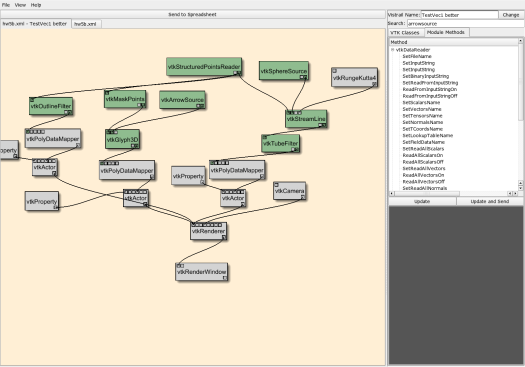Select vtkPolyDataMapper below vtkGlyph3D
This screenshot has width=525, height=367.
127,170
